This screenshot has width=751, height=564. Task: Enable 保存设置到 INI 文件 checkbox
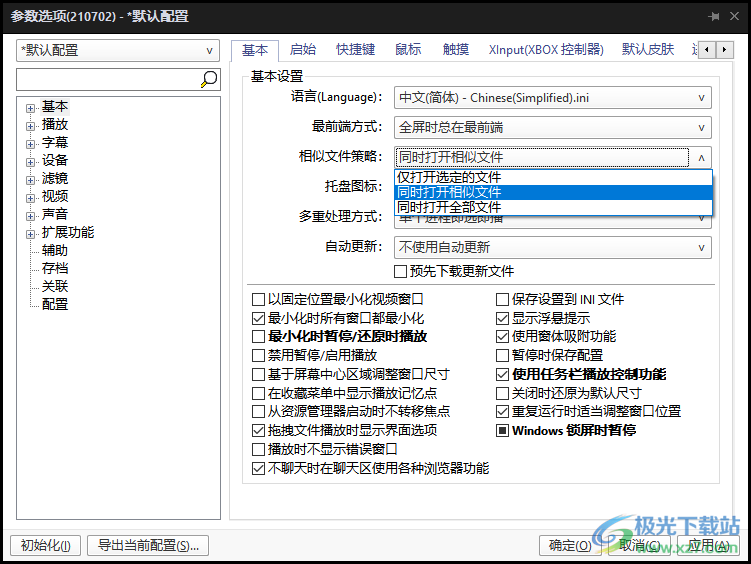pyautogui.click(x=503, y=299)
